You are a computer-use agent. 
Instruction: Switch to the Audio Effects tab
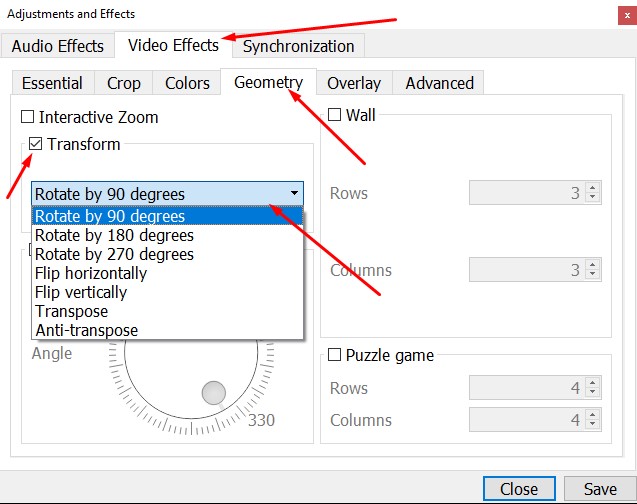57,46
